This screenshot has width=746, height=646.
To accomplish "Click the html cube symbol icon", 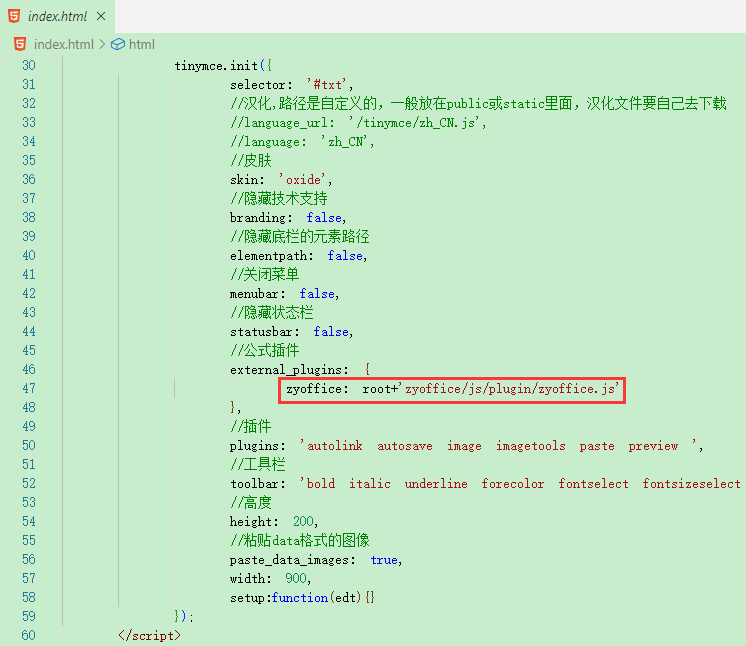I will tap(118, 44).
